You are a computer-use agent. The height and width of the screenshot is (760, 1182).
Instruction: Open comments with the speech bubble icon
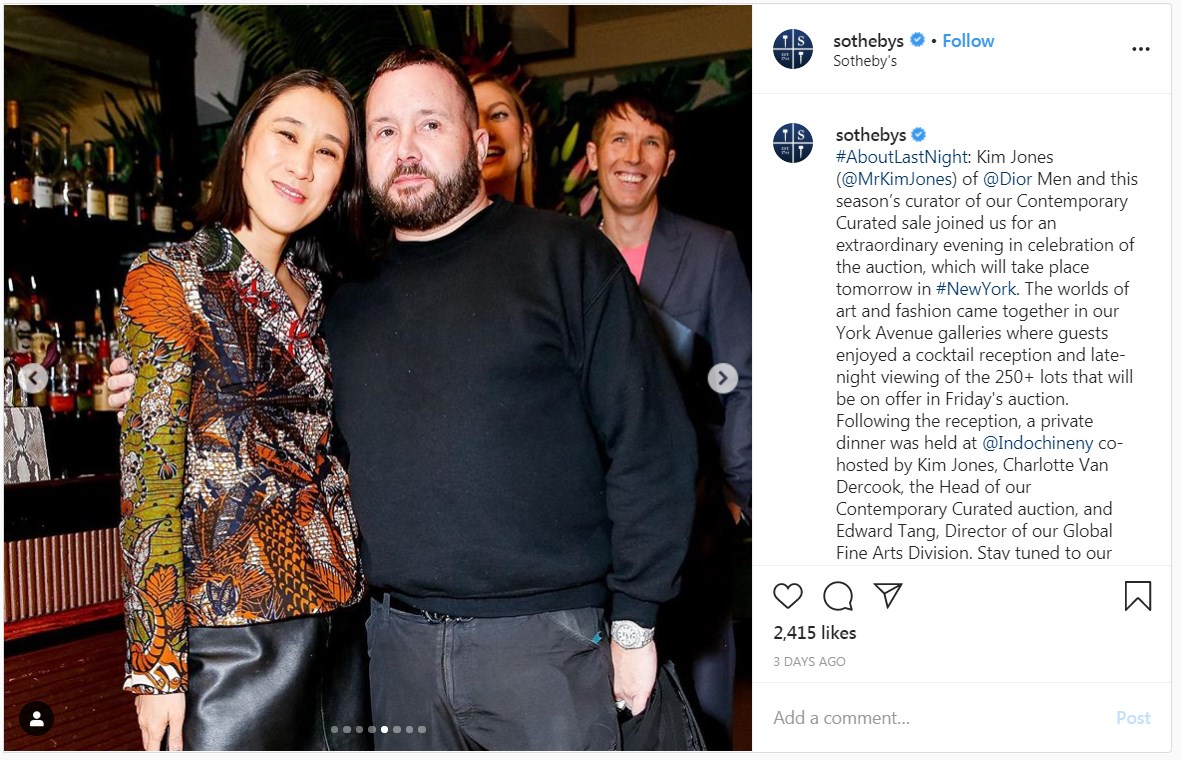click(838, 596)
